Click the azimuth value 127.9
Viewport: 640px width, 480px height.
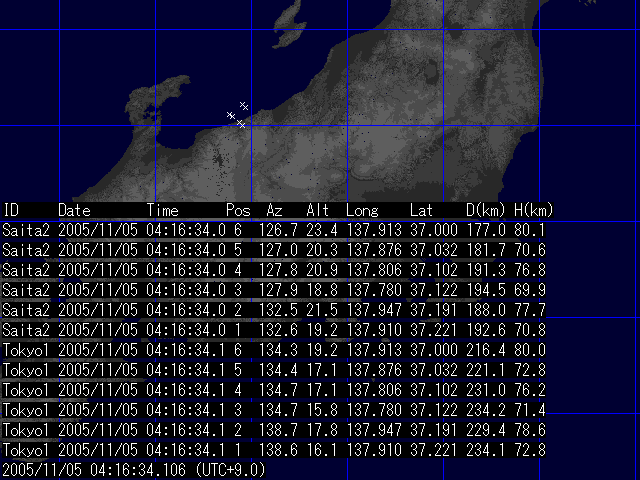pos(278,290)
